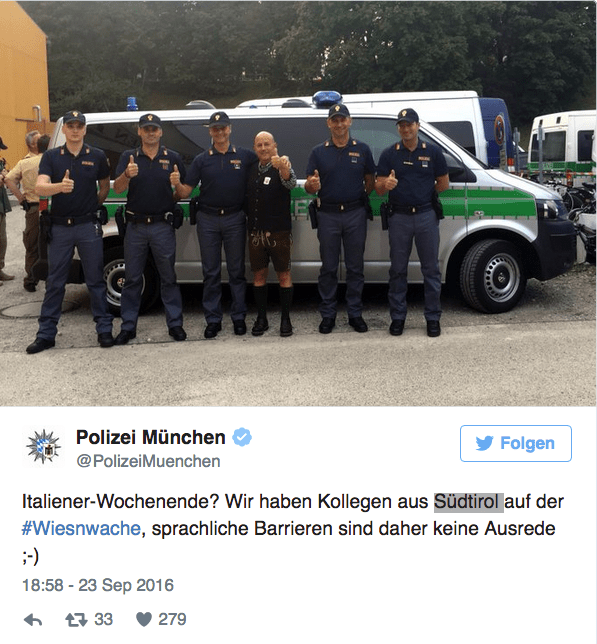The image size is (597, 644).
Task: Retweet using the retweet arrows icon
Action: tap(76, 619)
